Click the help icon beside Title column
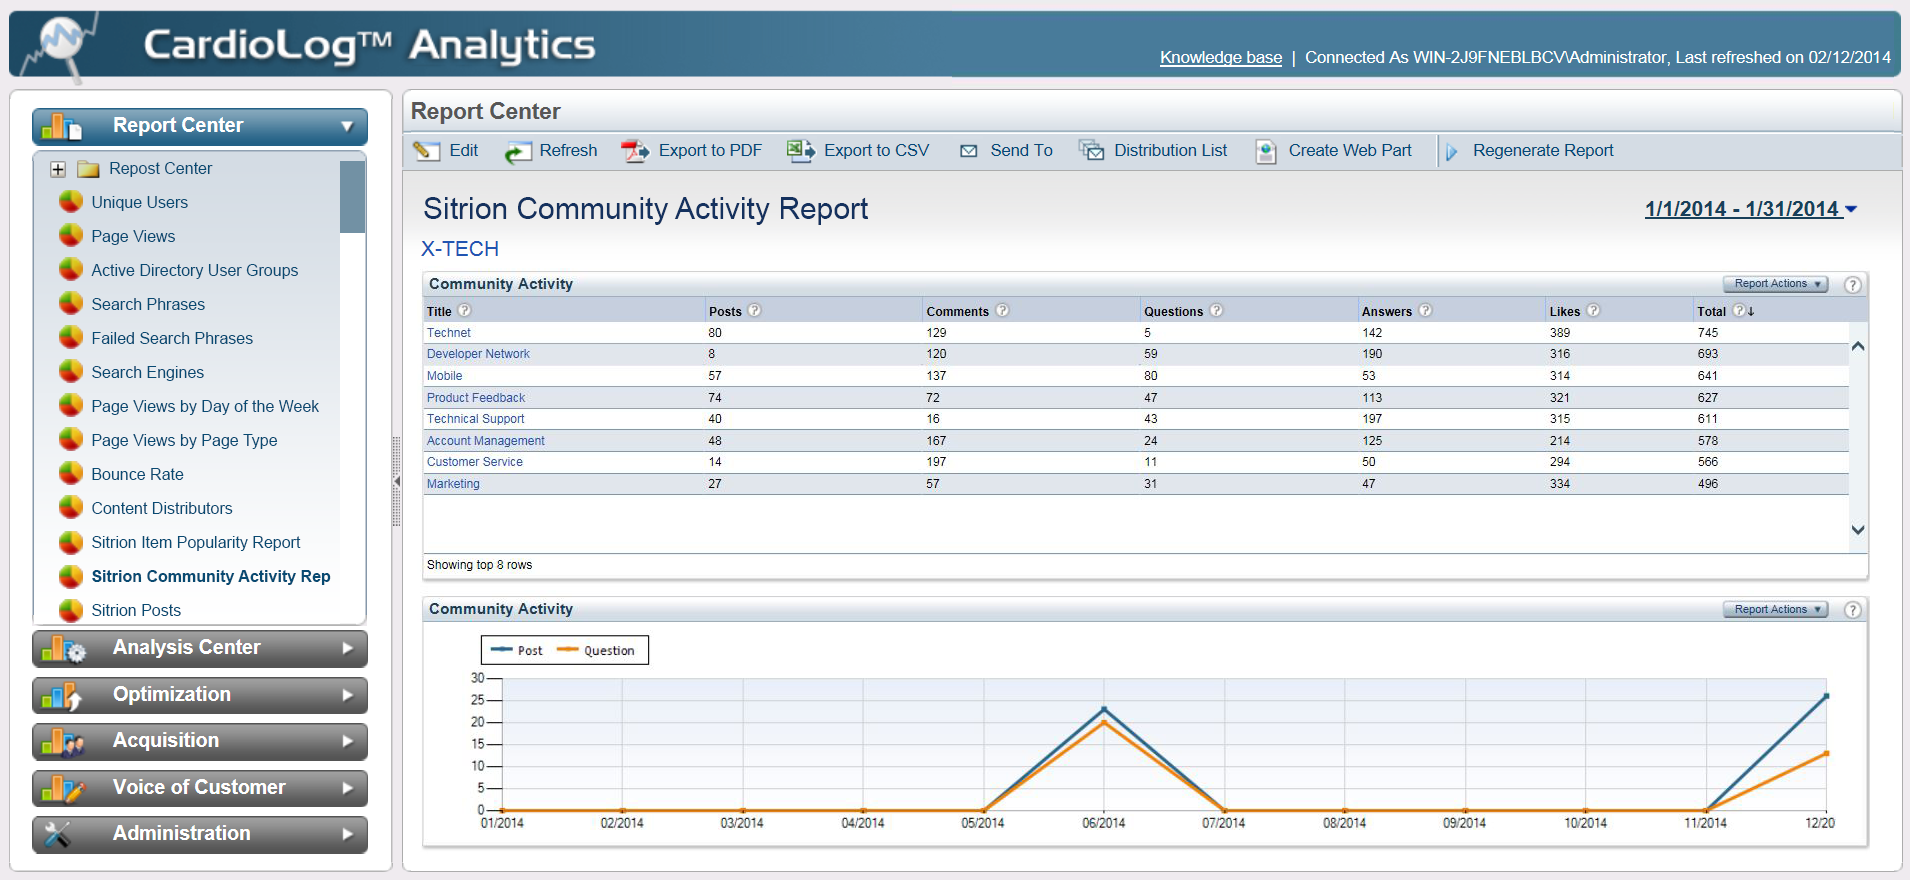The height and width of the screenshot is (880, 1910). (464, 311)
